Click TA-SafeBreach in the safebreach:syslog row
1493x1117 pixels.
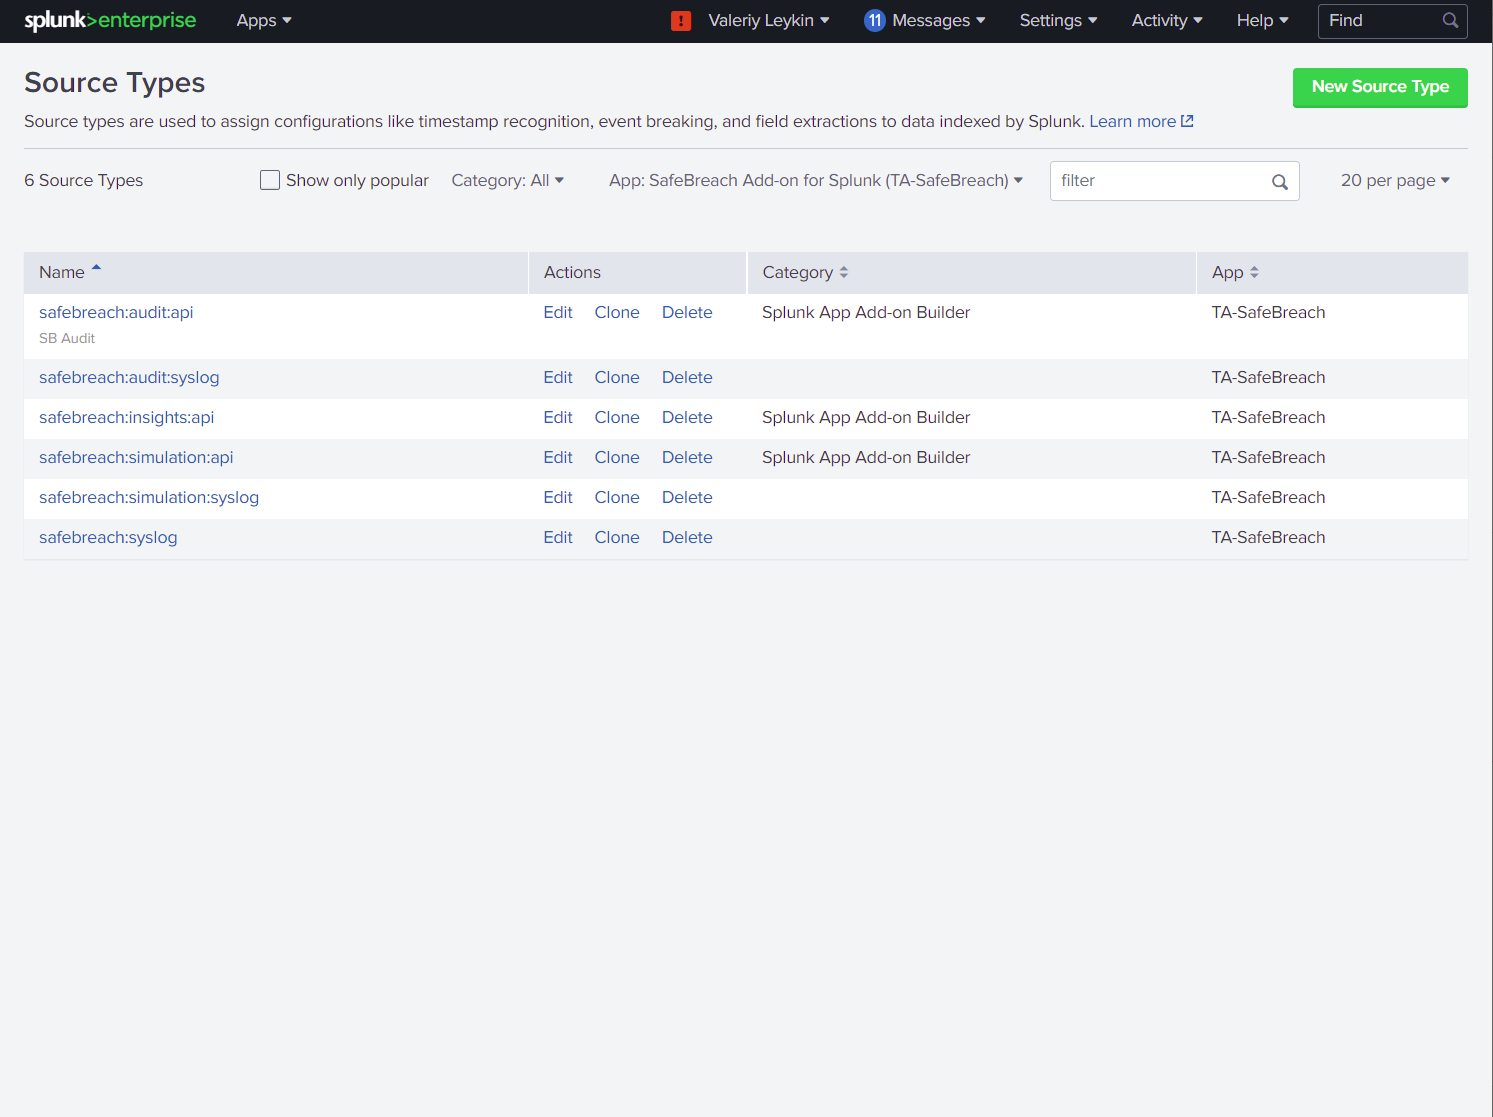1268,537
